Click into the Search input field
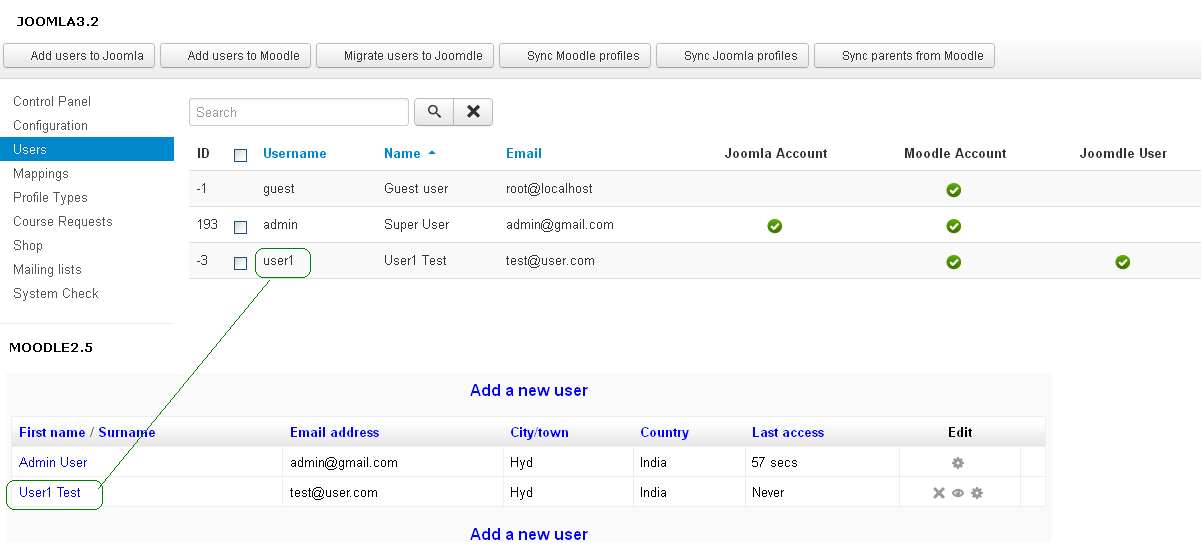Viewport: 1204px width, 553px height. 298,112
